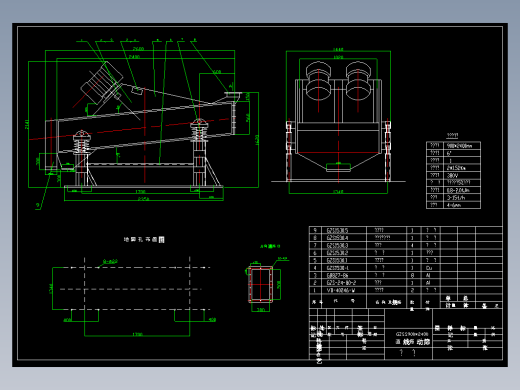
Task: Click the GZSS900×2400 drawing number in title block
Action: (x=412, y=334)
